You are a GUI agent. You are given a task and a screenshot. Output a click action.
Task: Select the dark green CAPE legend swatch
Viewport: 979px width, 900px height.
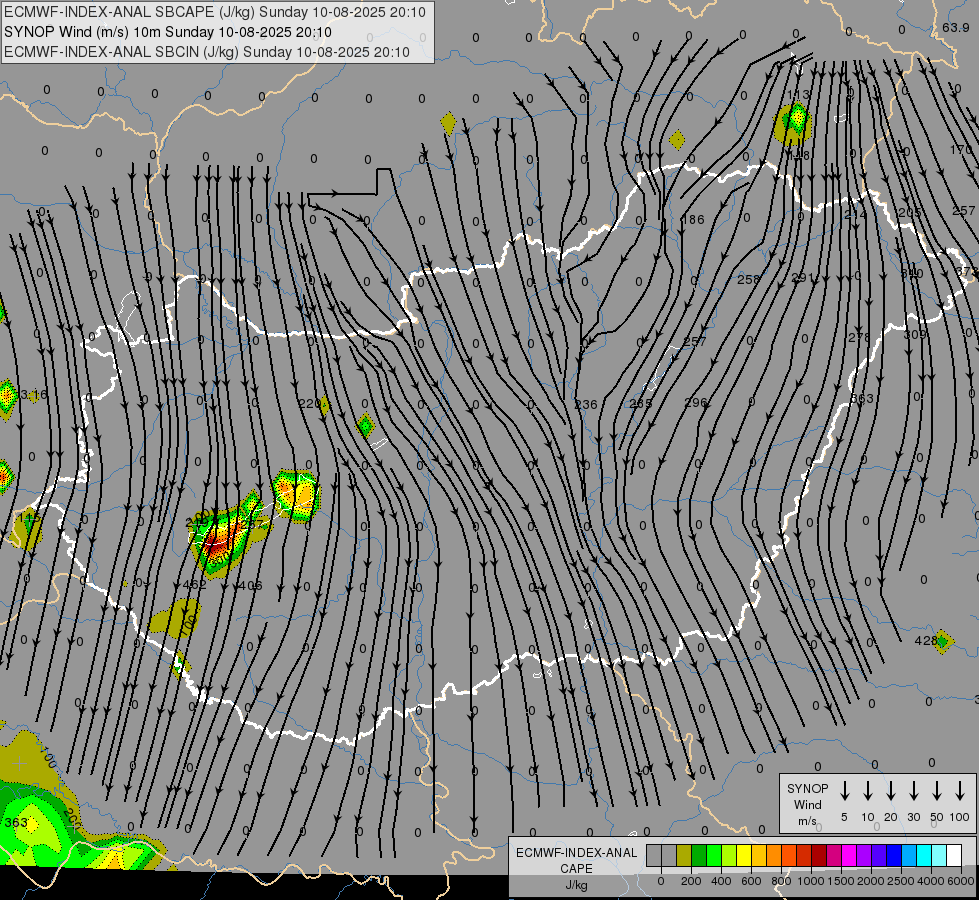pyautogui.click(x=699, y=856)
